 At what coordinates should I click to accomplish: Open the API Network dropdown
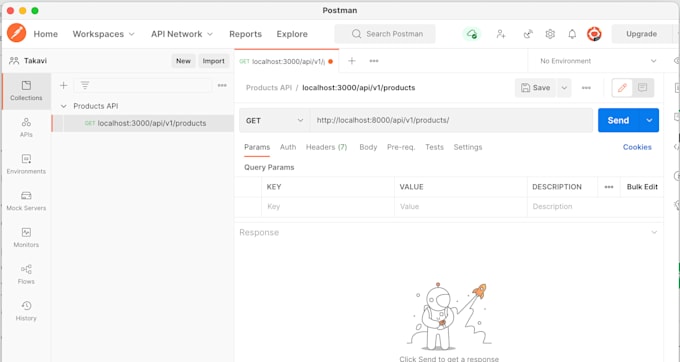point(182,34)
